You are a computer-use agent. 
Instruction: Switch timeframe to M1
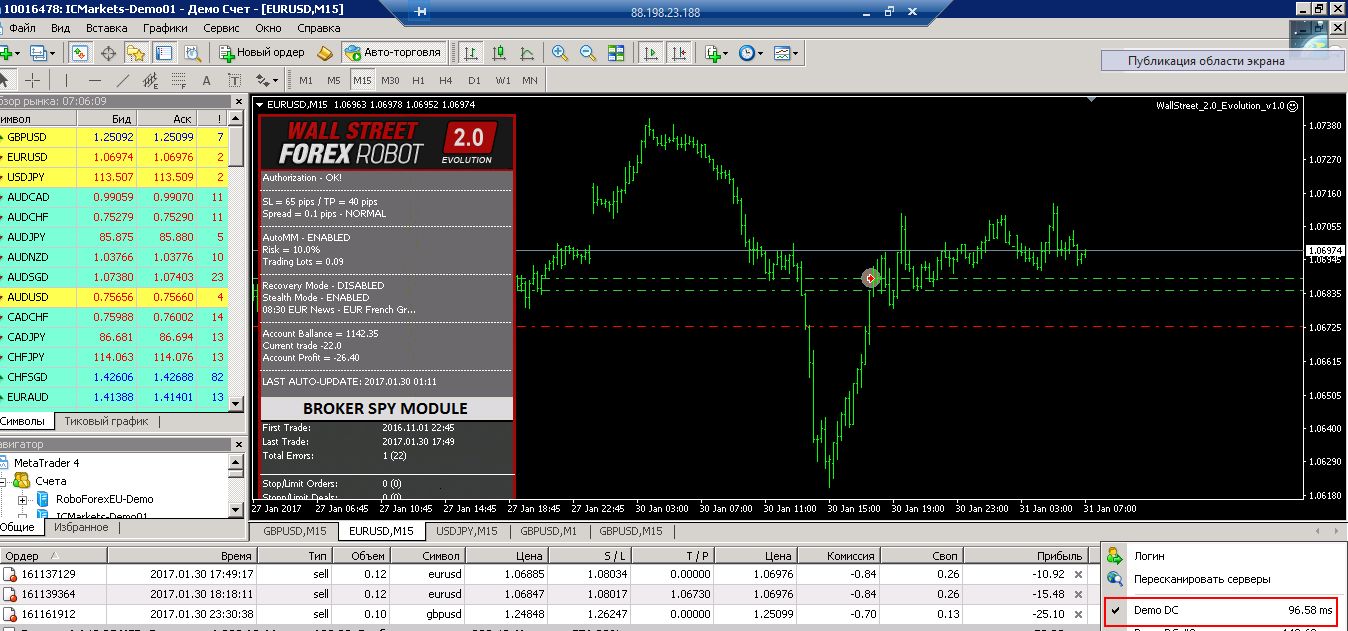[x=306, y=80]
